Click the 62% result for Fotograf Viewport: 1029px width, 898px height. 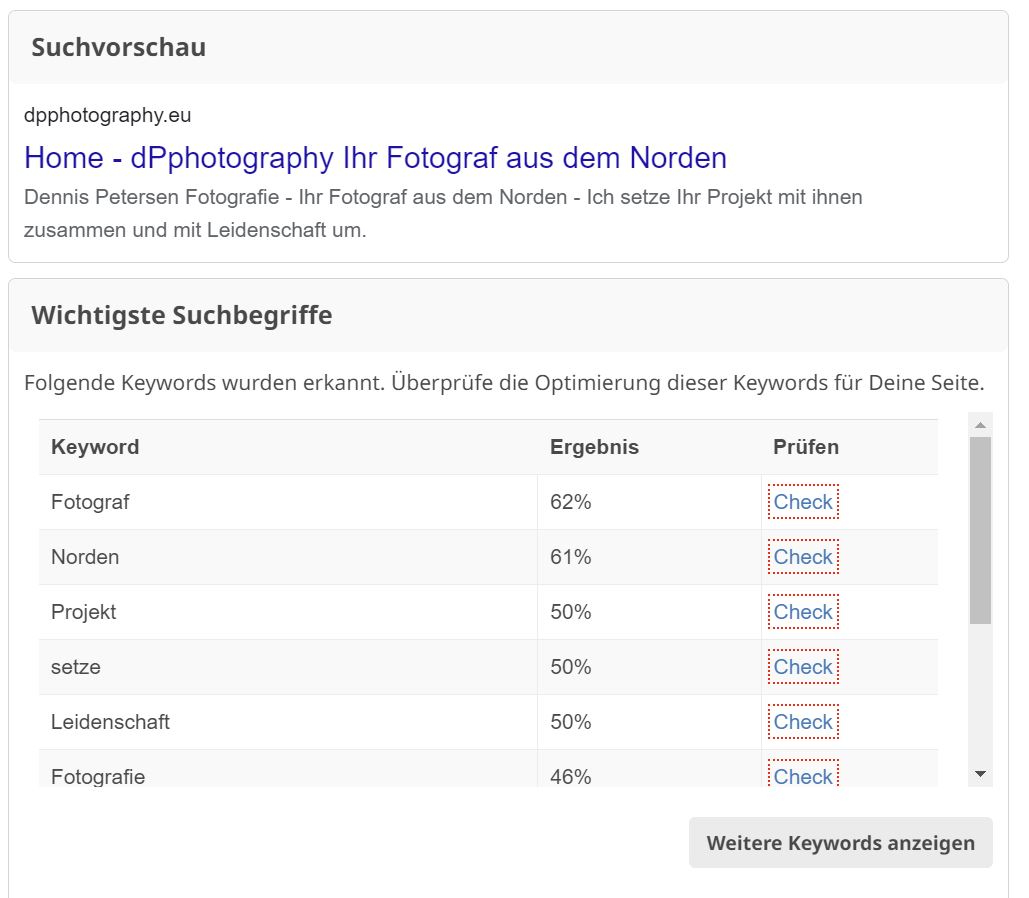pyautogui.click(x=571, y=502)
